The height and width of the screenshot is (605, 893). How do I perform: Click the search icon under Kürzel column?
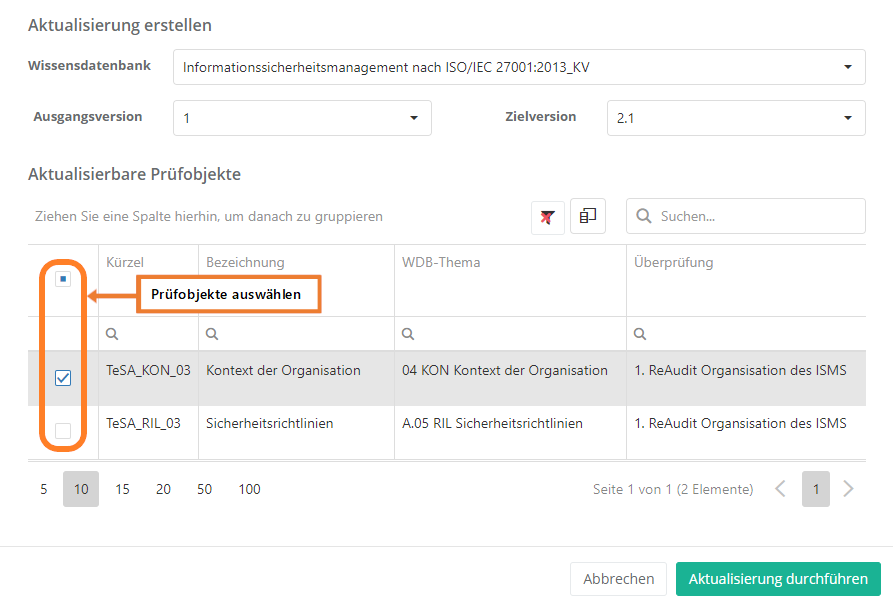pyautogui.click(x=112, y=333)
